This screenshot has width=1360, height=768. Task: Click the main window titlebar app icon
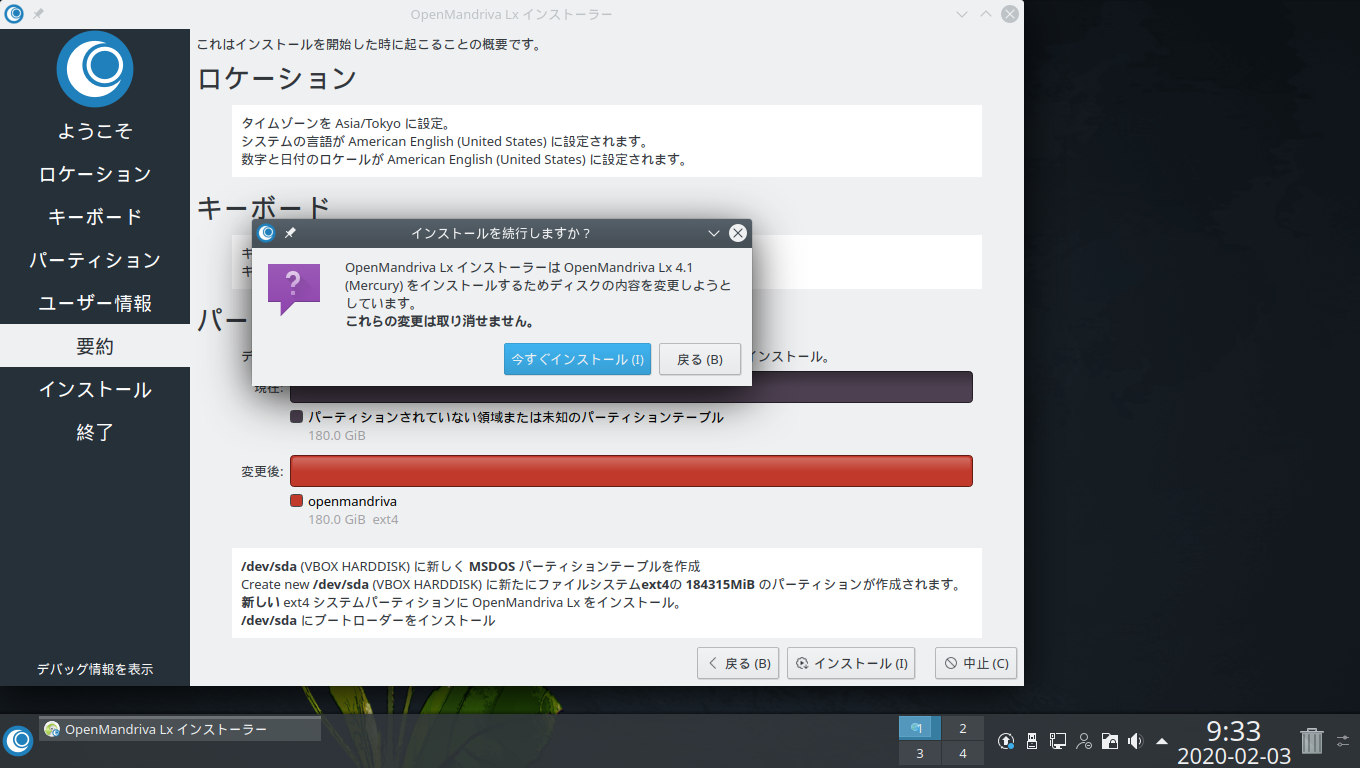14,14
